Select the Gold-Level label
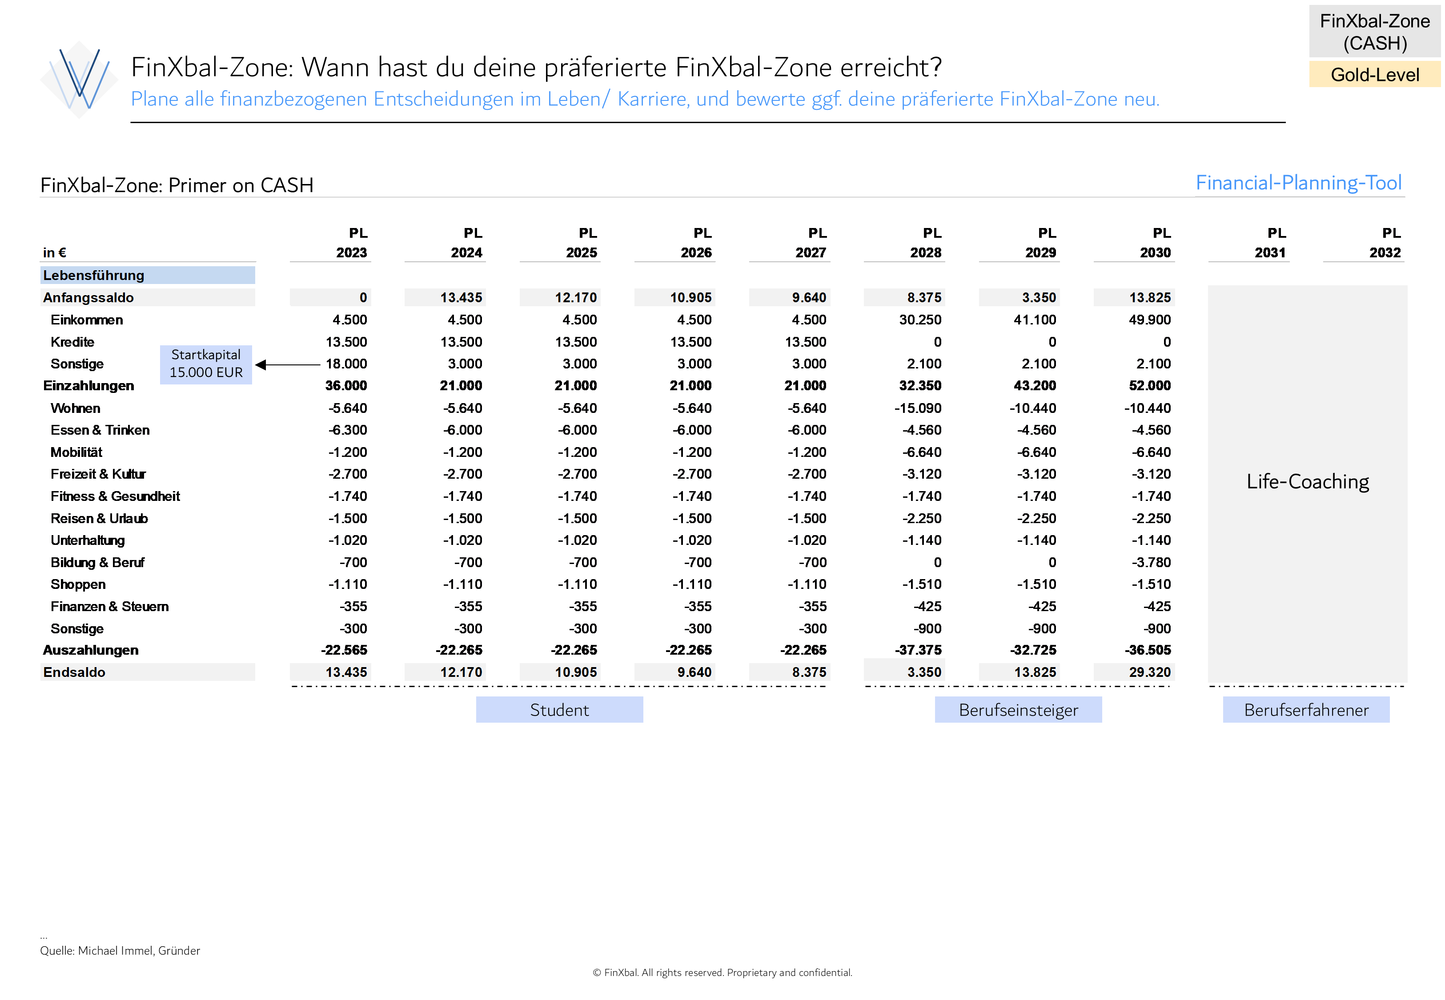 coord(1375,74)
